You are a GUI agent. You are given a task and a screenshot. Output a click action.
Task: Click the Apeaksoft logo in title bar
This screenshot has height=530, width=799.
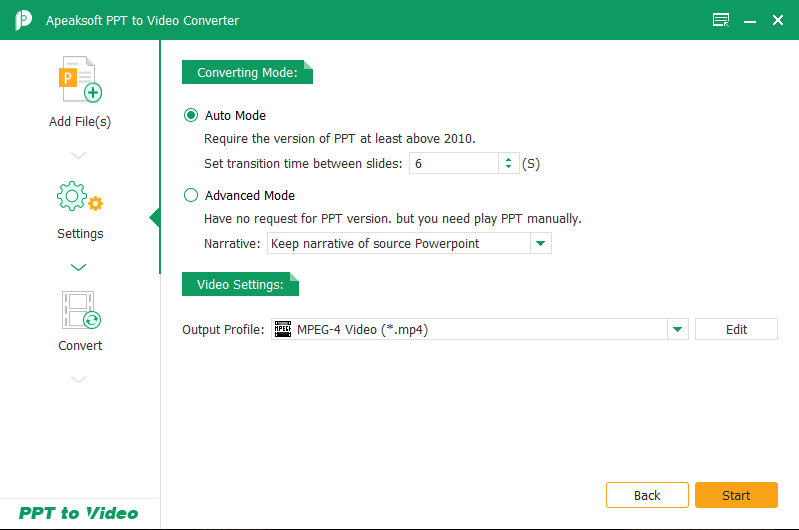(23, 20)
